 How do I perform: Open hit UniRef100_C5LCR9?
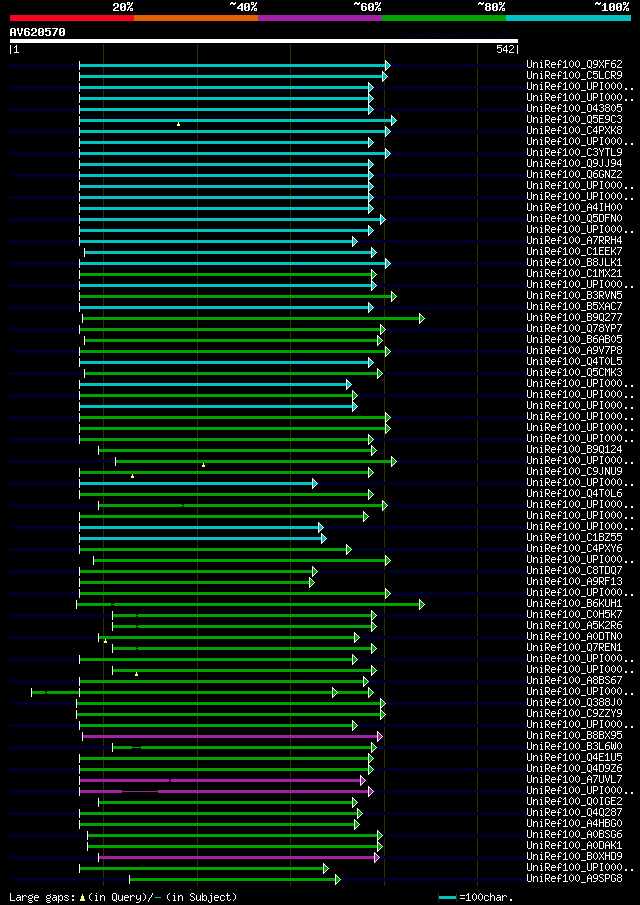tap(574, 76)
